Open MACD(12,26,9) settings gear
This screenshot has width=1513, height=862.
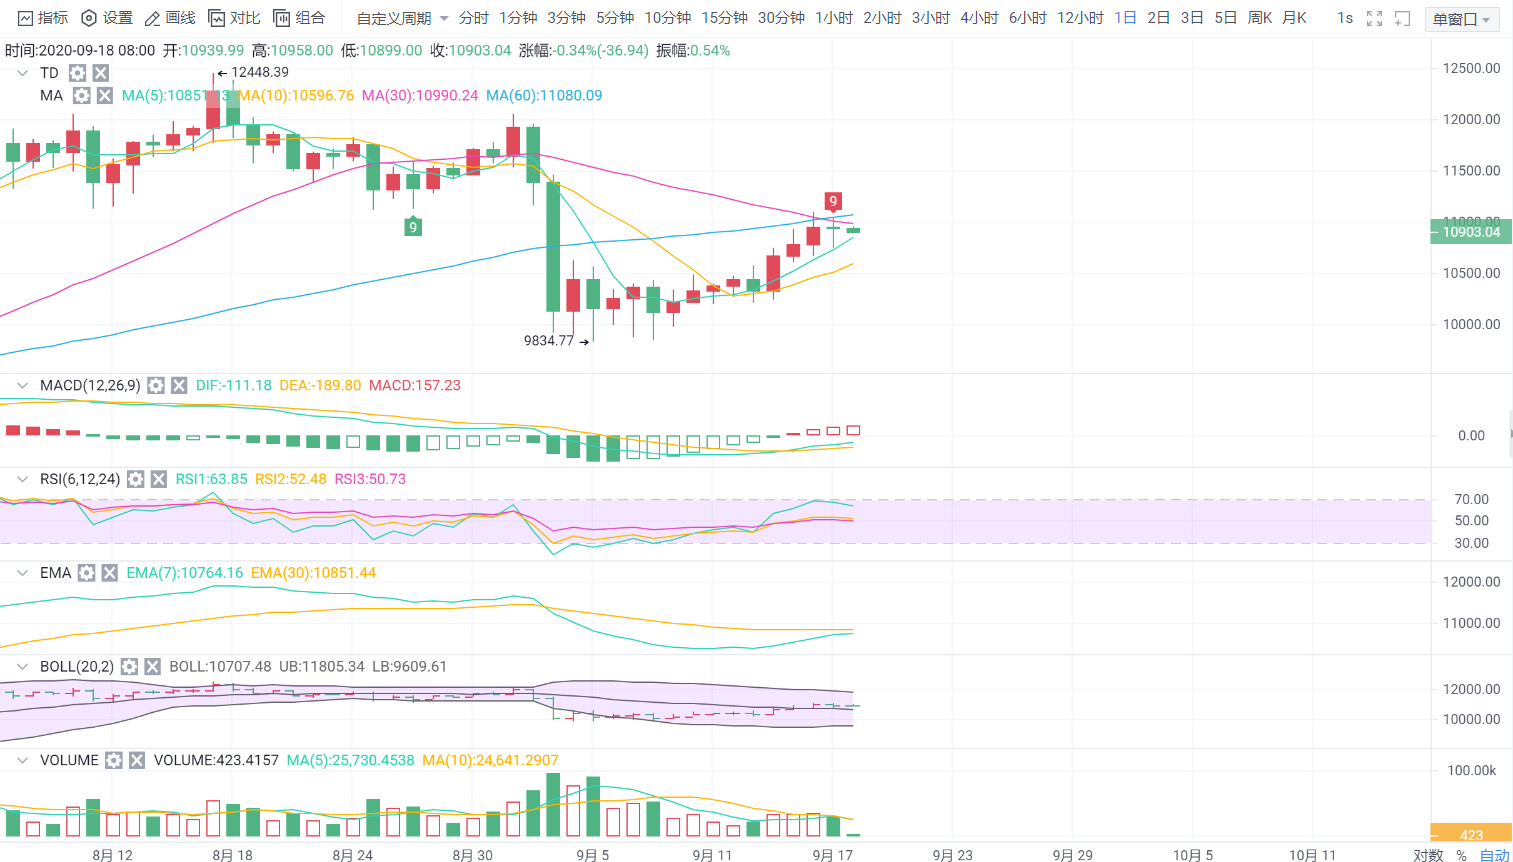[x=156, y=385]
